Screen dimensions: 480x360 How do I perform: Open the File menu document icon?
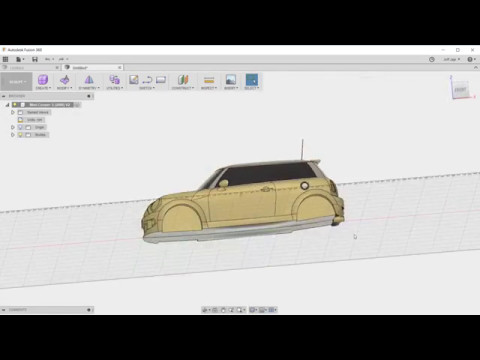pos(20,59)
